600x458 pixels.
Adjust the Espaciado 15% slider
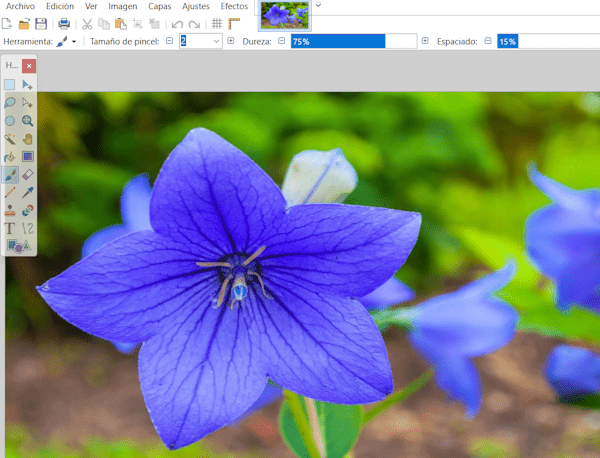(x=548, y=41)
